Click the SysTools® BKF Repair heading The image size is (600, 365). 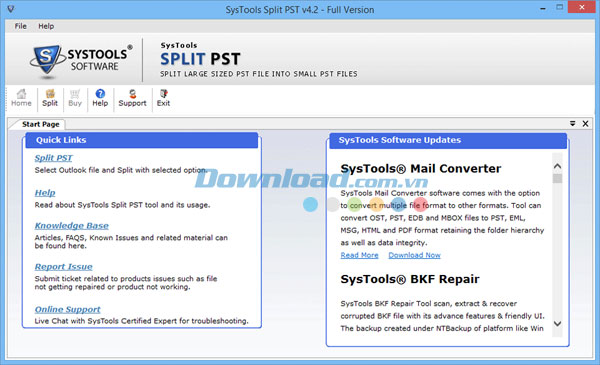[x=410, y=279]
